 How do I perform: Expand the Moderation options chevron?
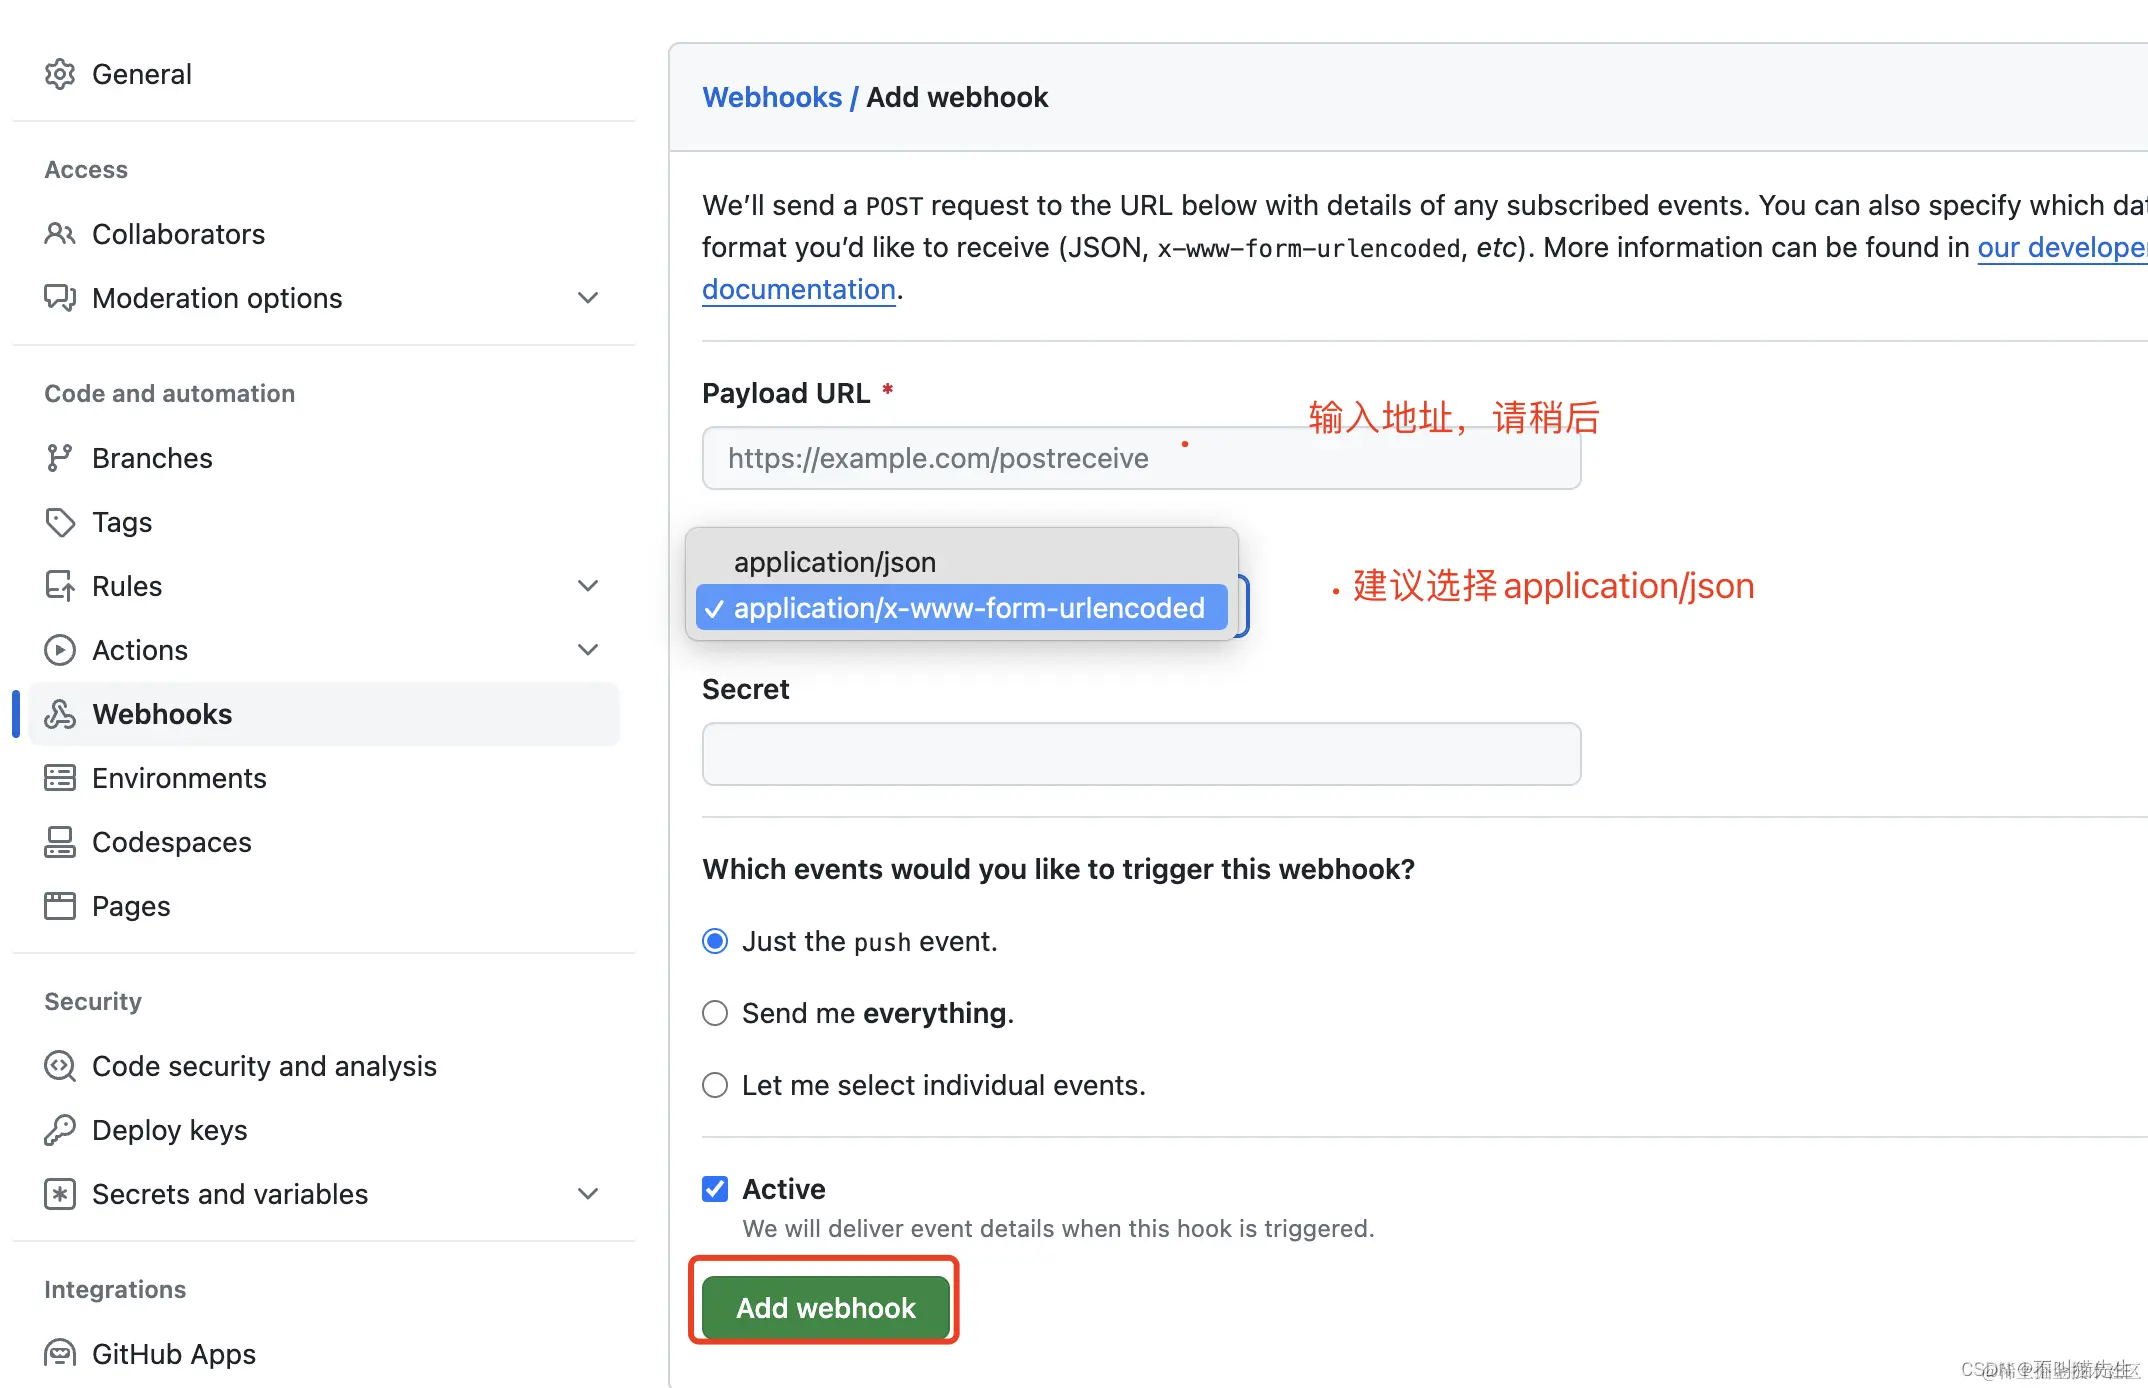588,298
